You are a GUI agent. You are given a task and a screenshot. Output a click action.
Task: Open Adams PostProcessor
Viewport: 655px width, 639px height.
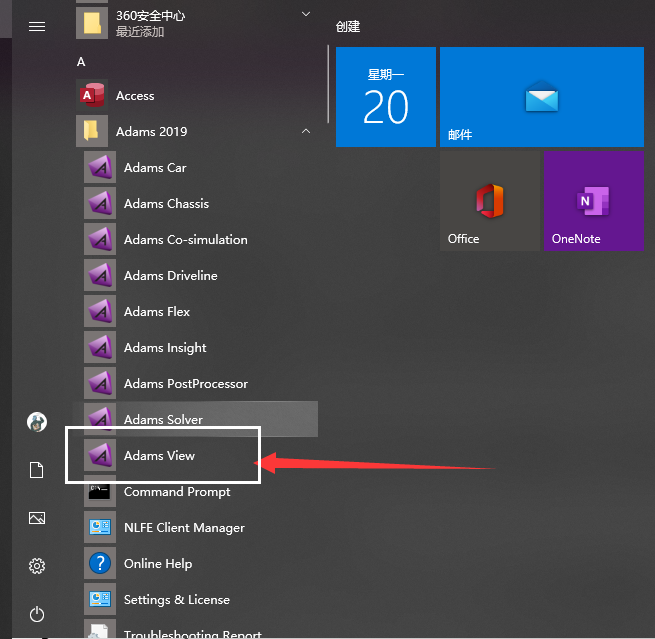(x=185, y=384)
